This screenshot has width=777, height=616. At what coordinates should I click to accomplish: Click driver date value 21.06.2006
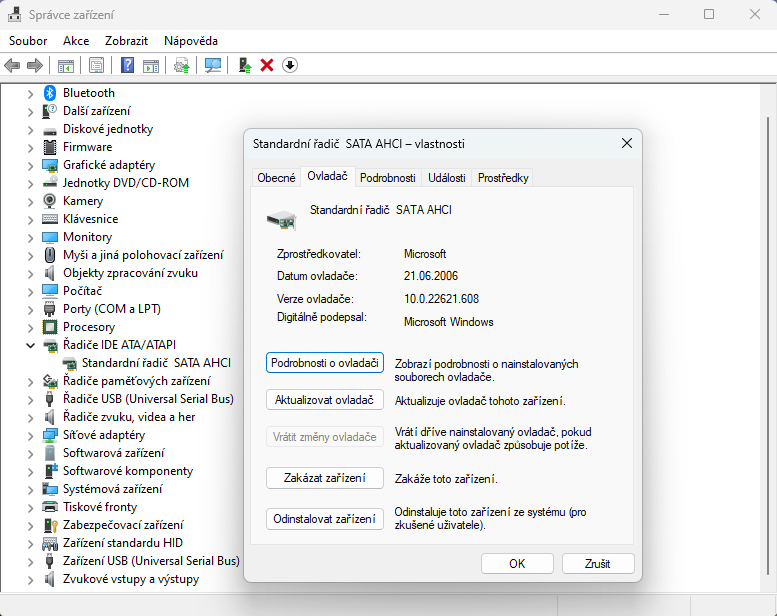[431, 276]
